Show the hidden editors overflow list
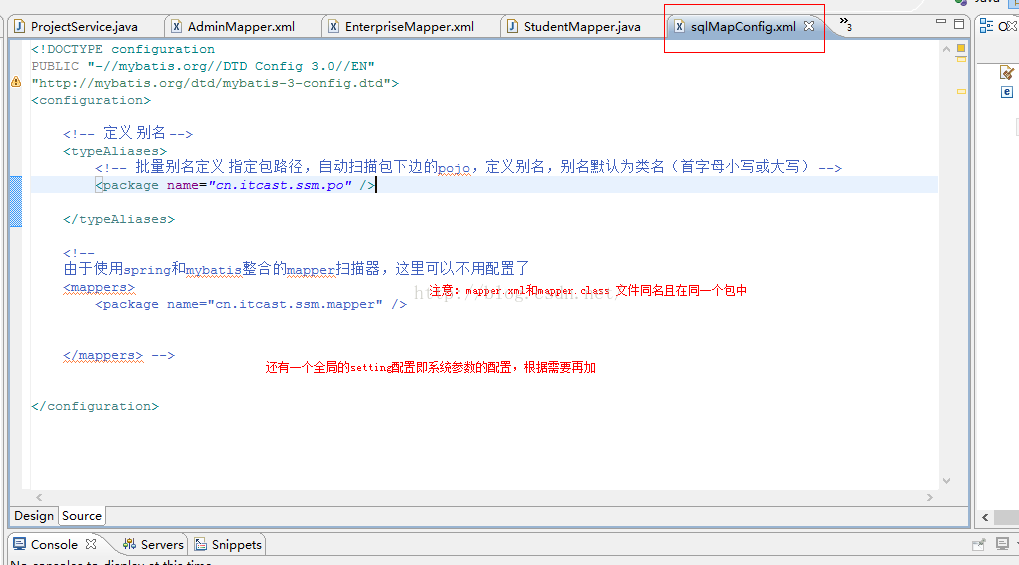Viewport: 1019px width, 565px height. point(845,24)
